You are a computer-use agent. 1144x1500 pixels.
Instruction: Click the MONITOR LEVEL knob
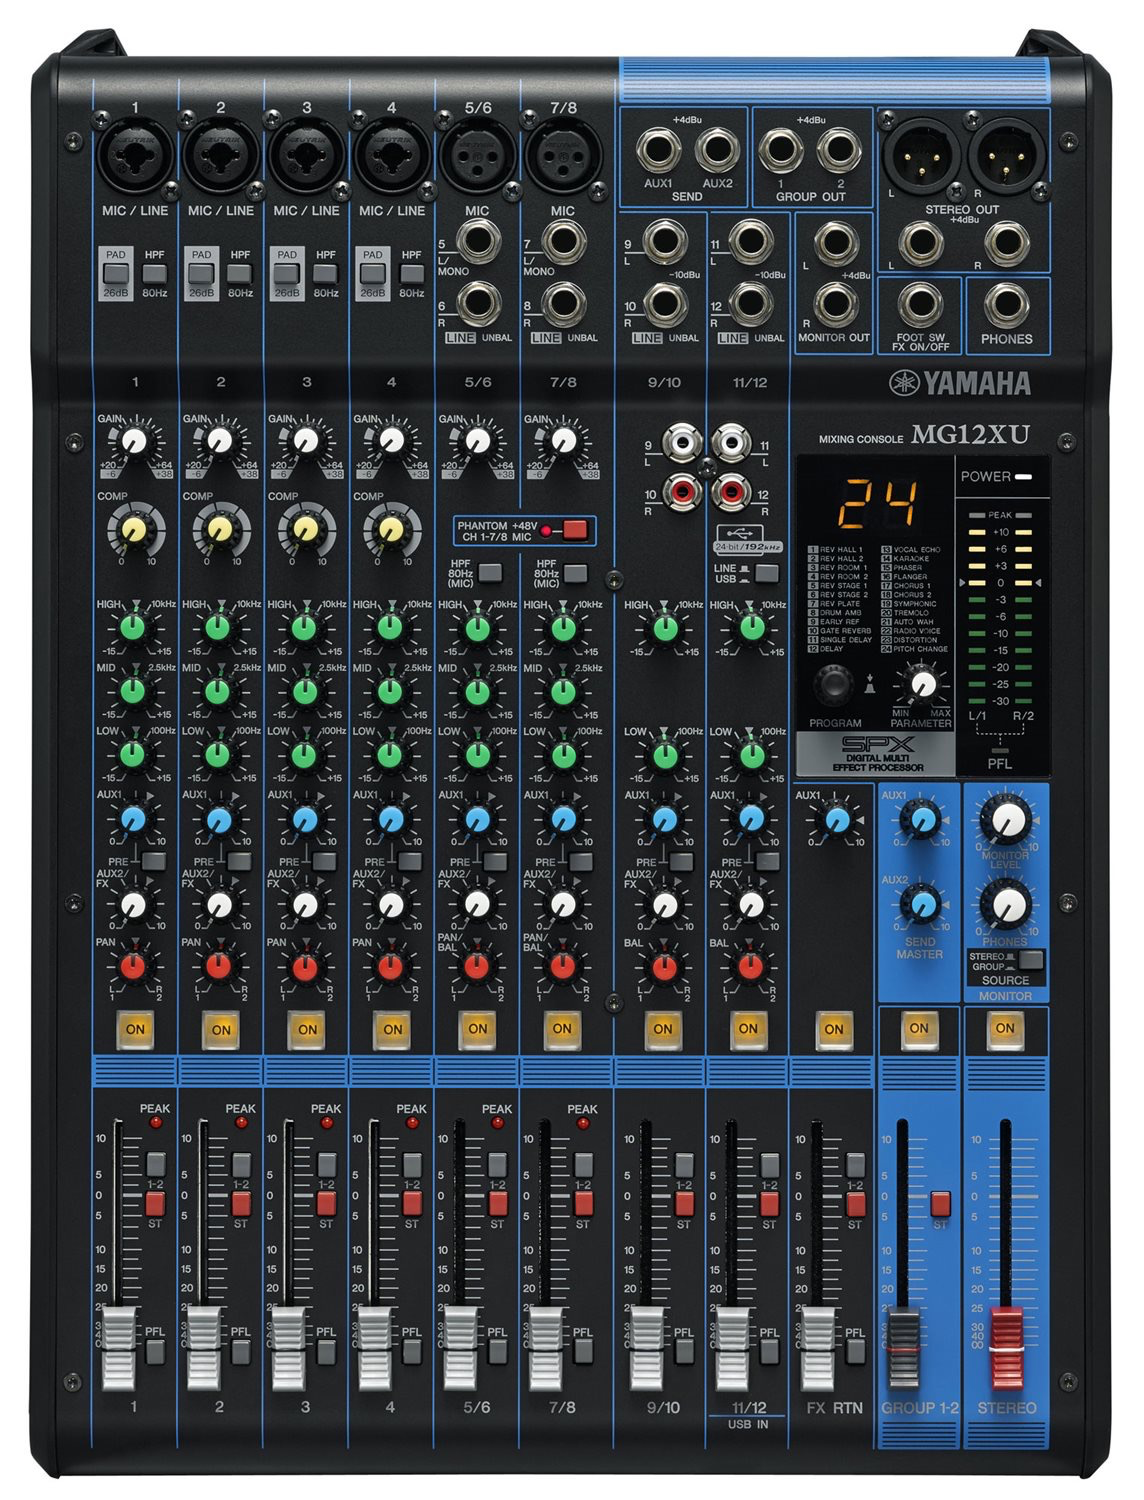click(x=1005, y=821)
